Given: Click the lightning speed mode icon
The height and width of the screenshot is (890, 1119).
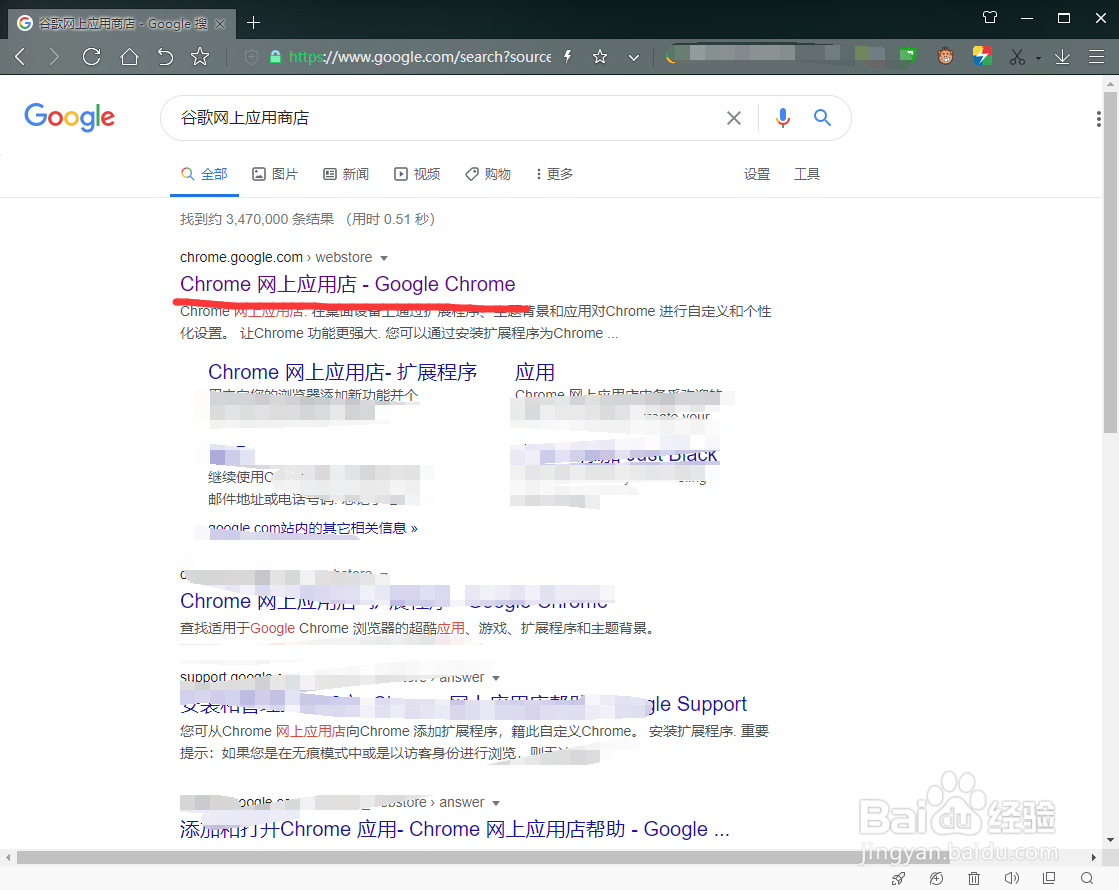Looking at the screenshot, I should [x=567, y=56].
